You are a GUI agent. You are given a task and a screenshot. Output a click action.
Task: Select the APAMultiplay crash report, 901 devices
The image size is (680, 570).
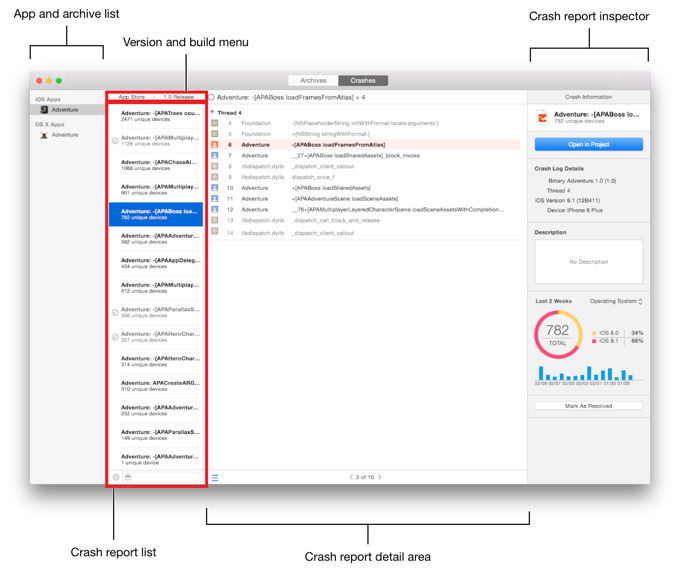[156, 190]
